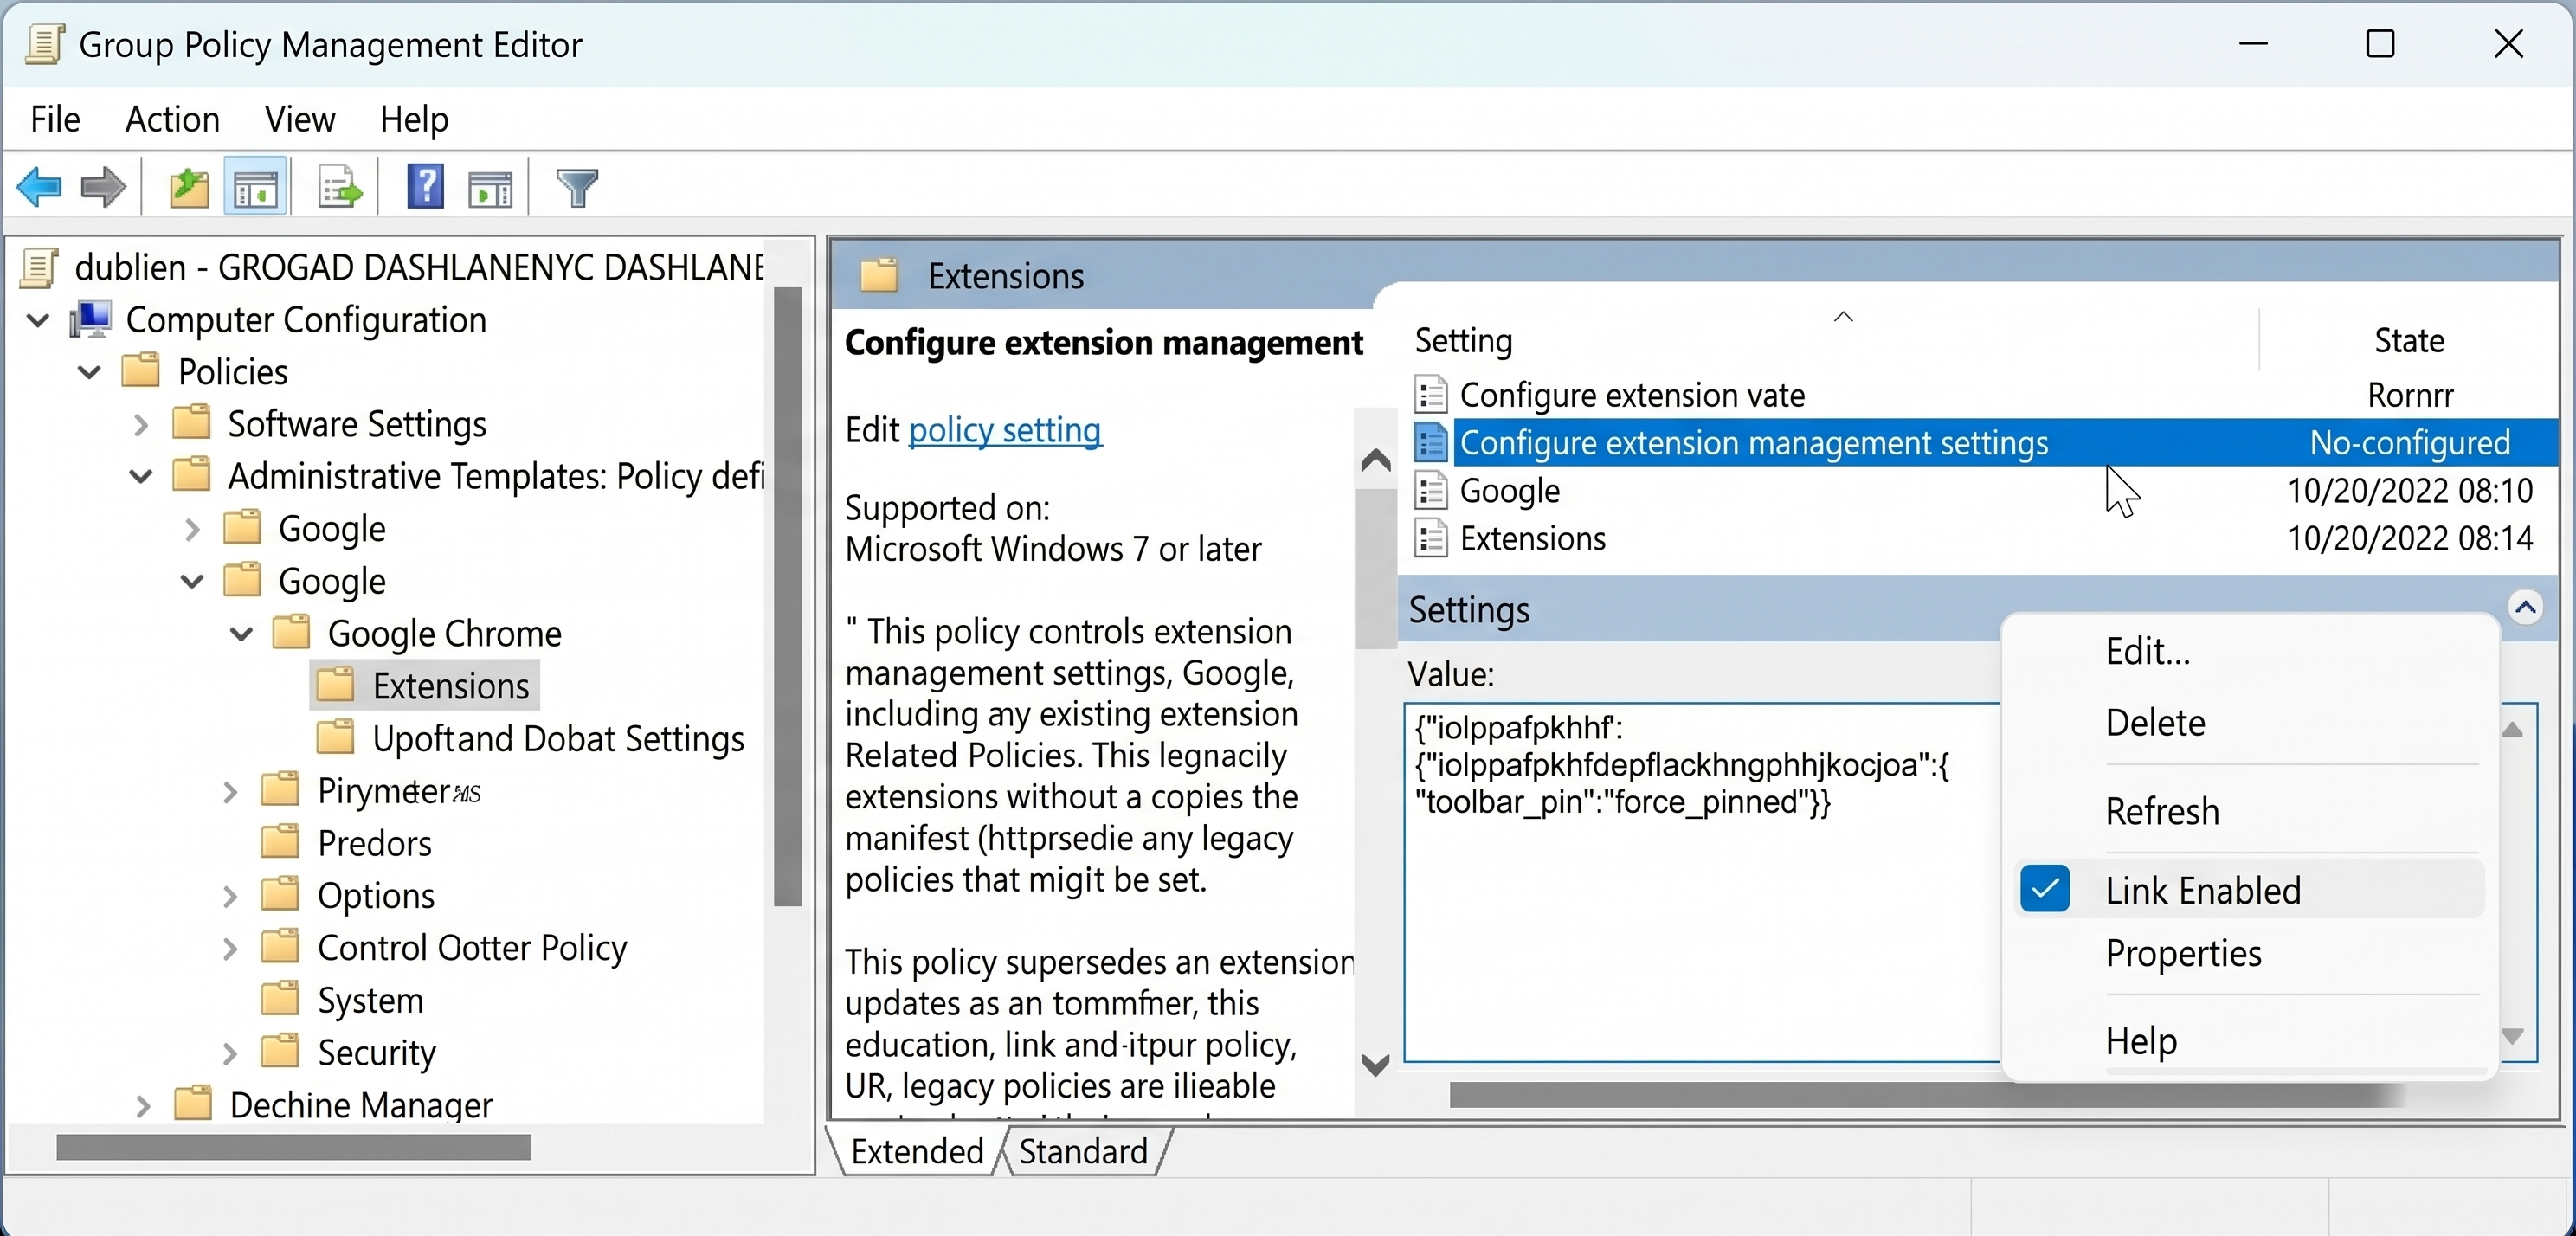Toggle the Show/Hide console tree icon
Viewport: 2576px width, 1236px height.
256,187
